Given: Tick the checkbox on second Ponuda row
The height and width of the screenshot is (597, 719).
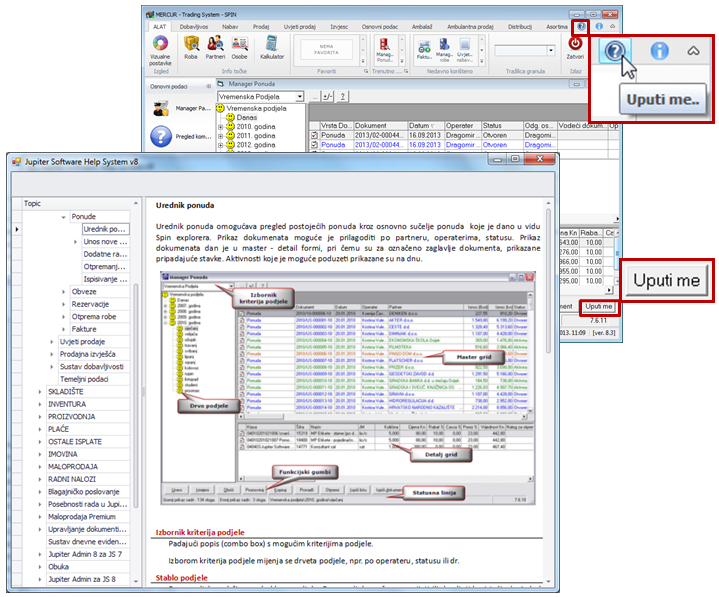Looking at the screenshot, I should [312, 145].
